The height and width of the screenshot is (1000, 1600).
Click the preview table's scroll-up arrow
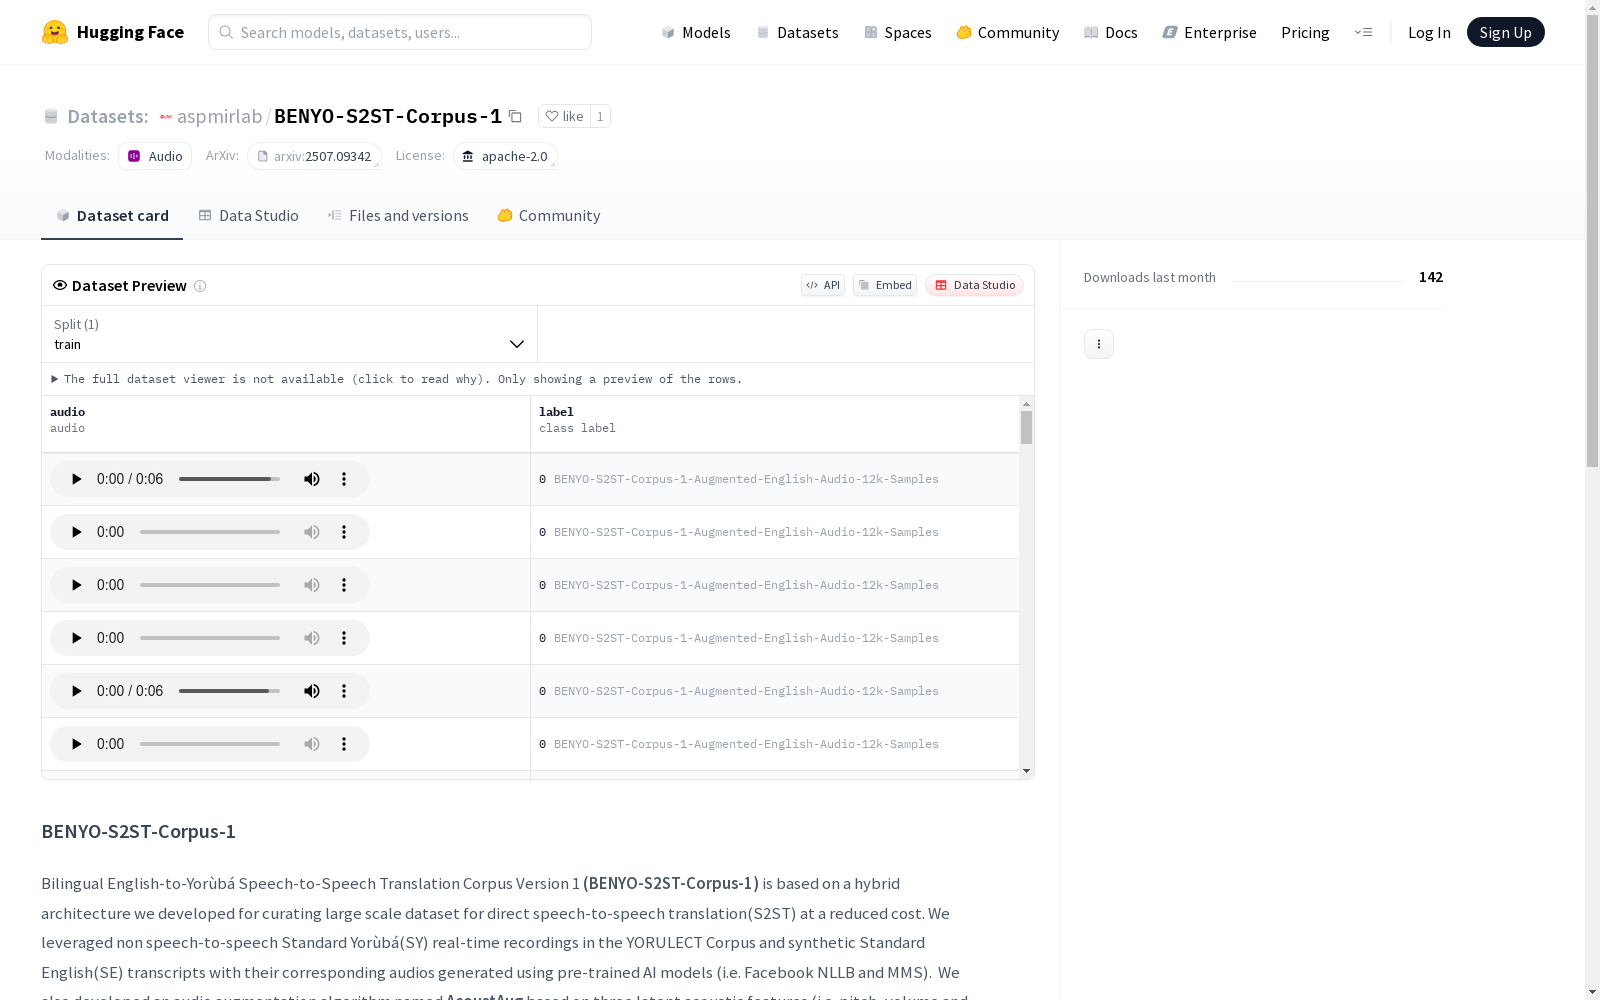pos(1026,404)
